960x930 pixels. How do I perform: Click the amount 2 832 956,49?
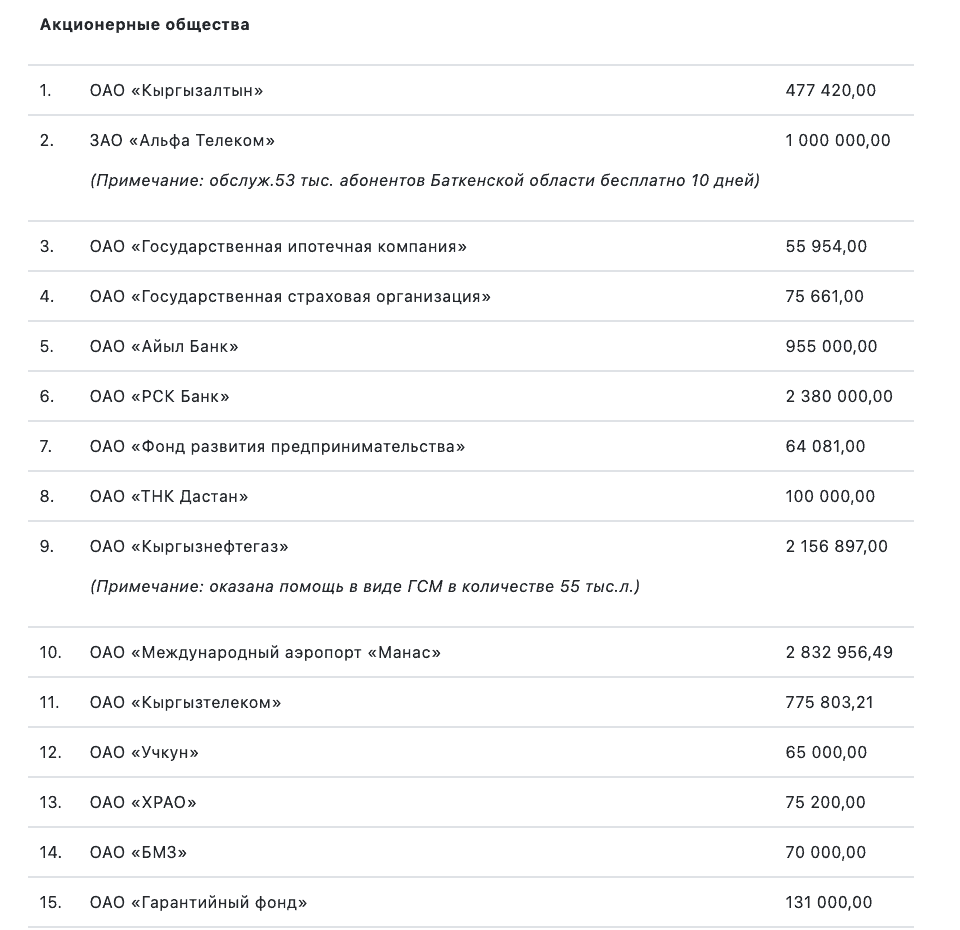[839, 652]
